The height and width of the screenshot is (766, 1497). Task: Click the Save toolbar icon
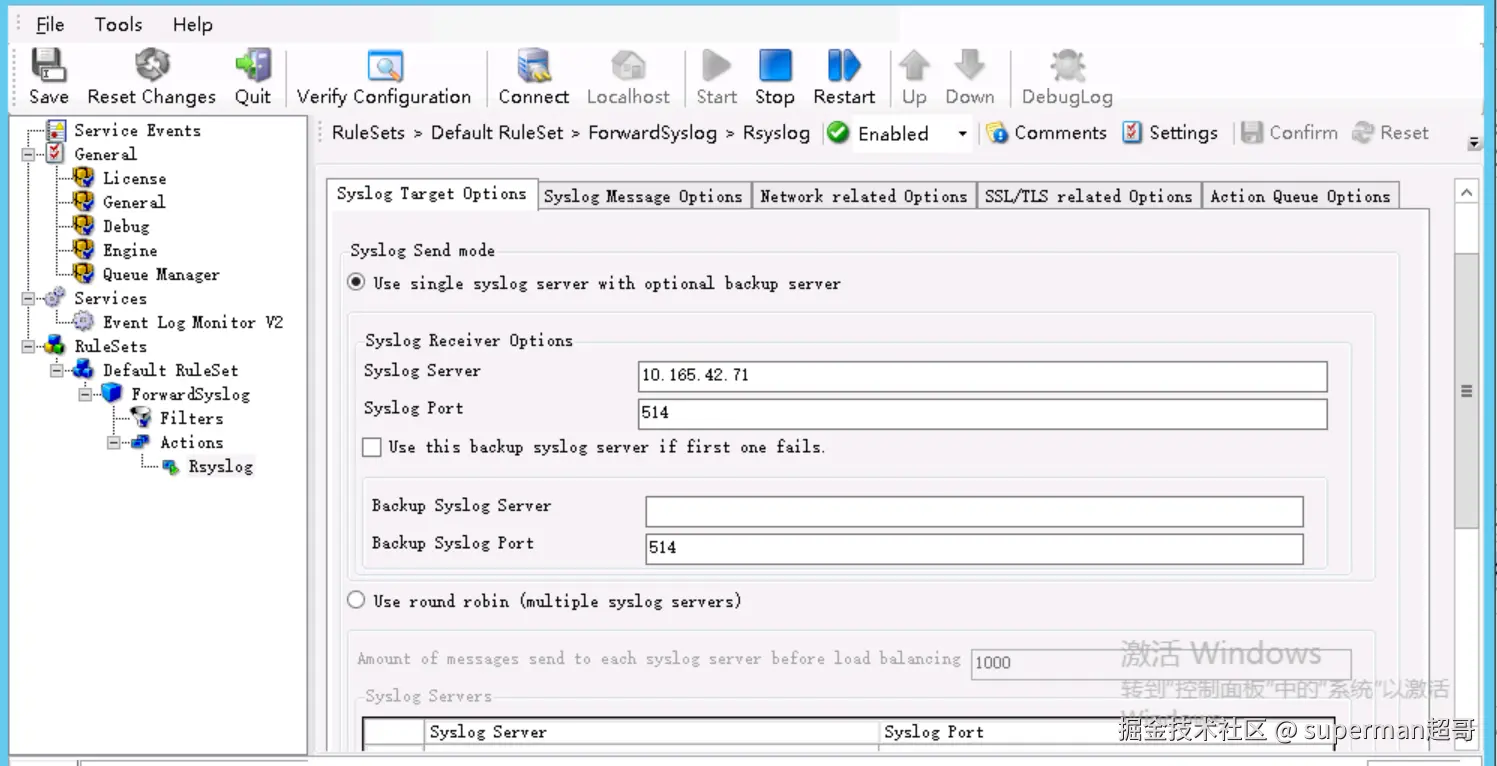[48, 66]
